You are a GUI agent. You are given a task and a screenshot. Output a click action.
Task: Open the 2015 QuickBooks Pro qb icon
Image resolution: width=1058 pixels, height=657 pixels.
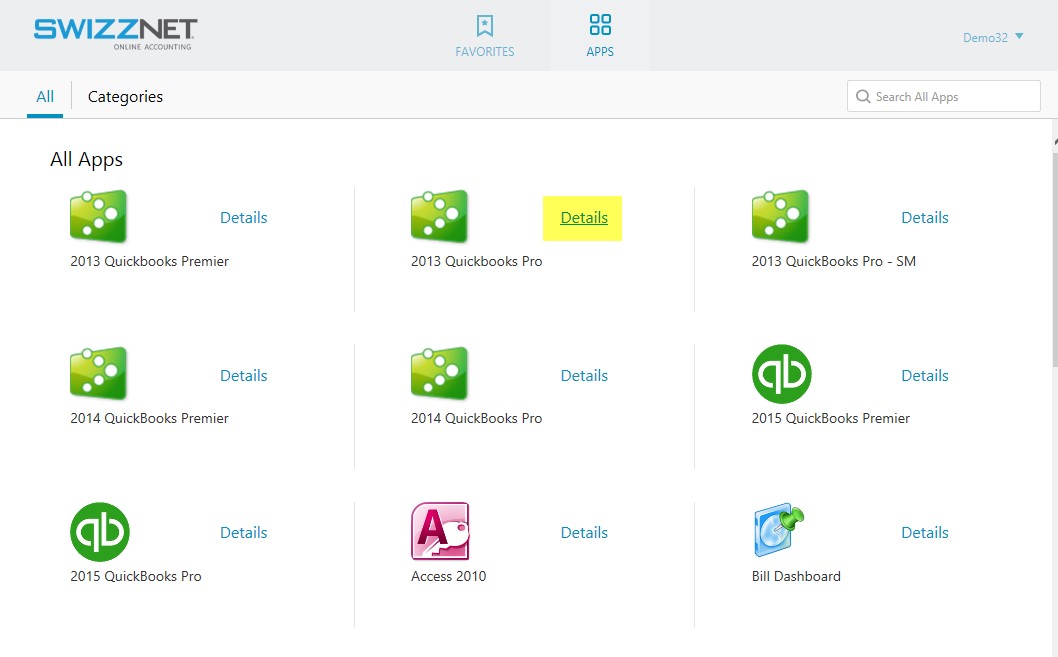click(100, 532)
